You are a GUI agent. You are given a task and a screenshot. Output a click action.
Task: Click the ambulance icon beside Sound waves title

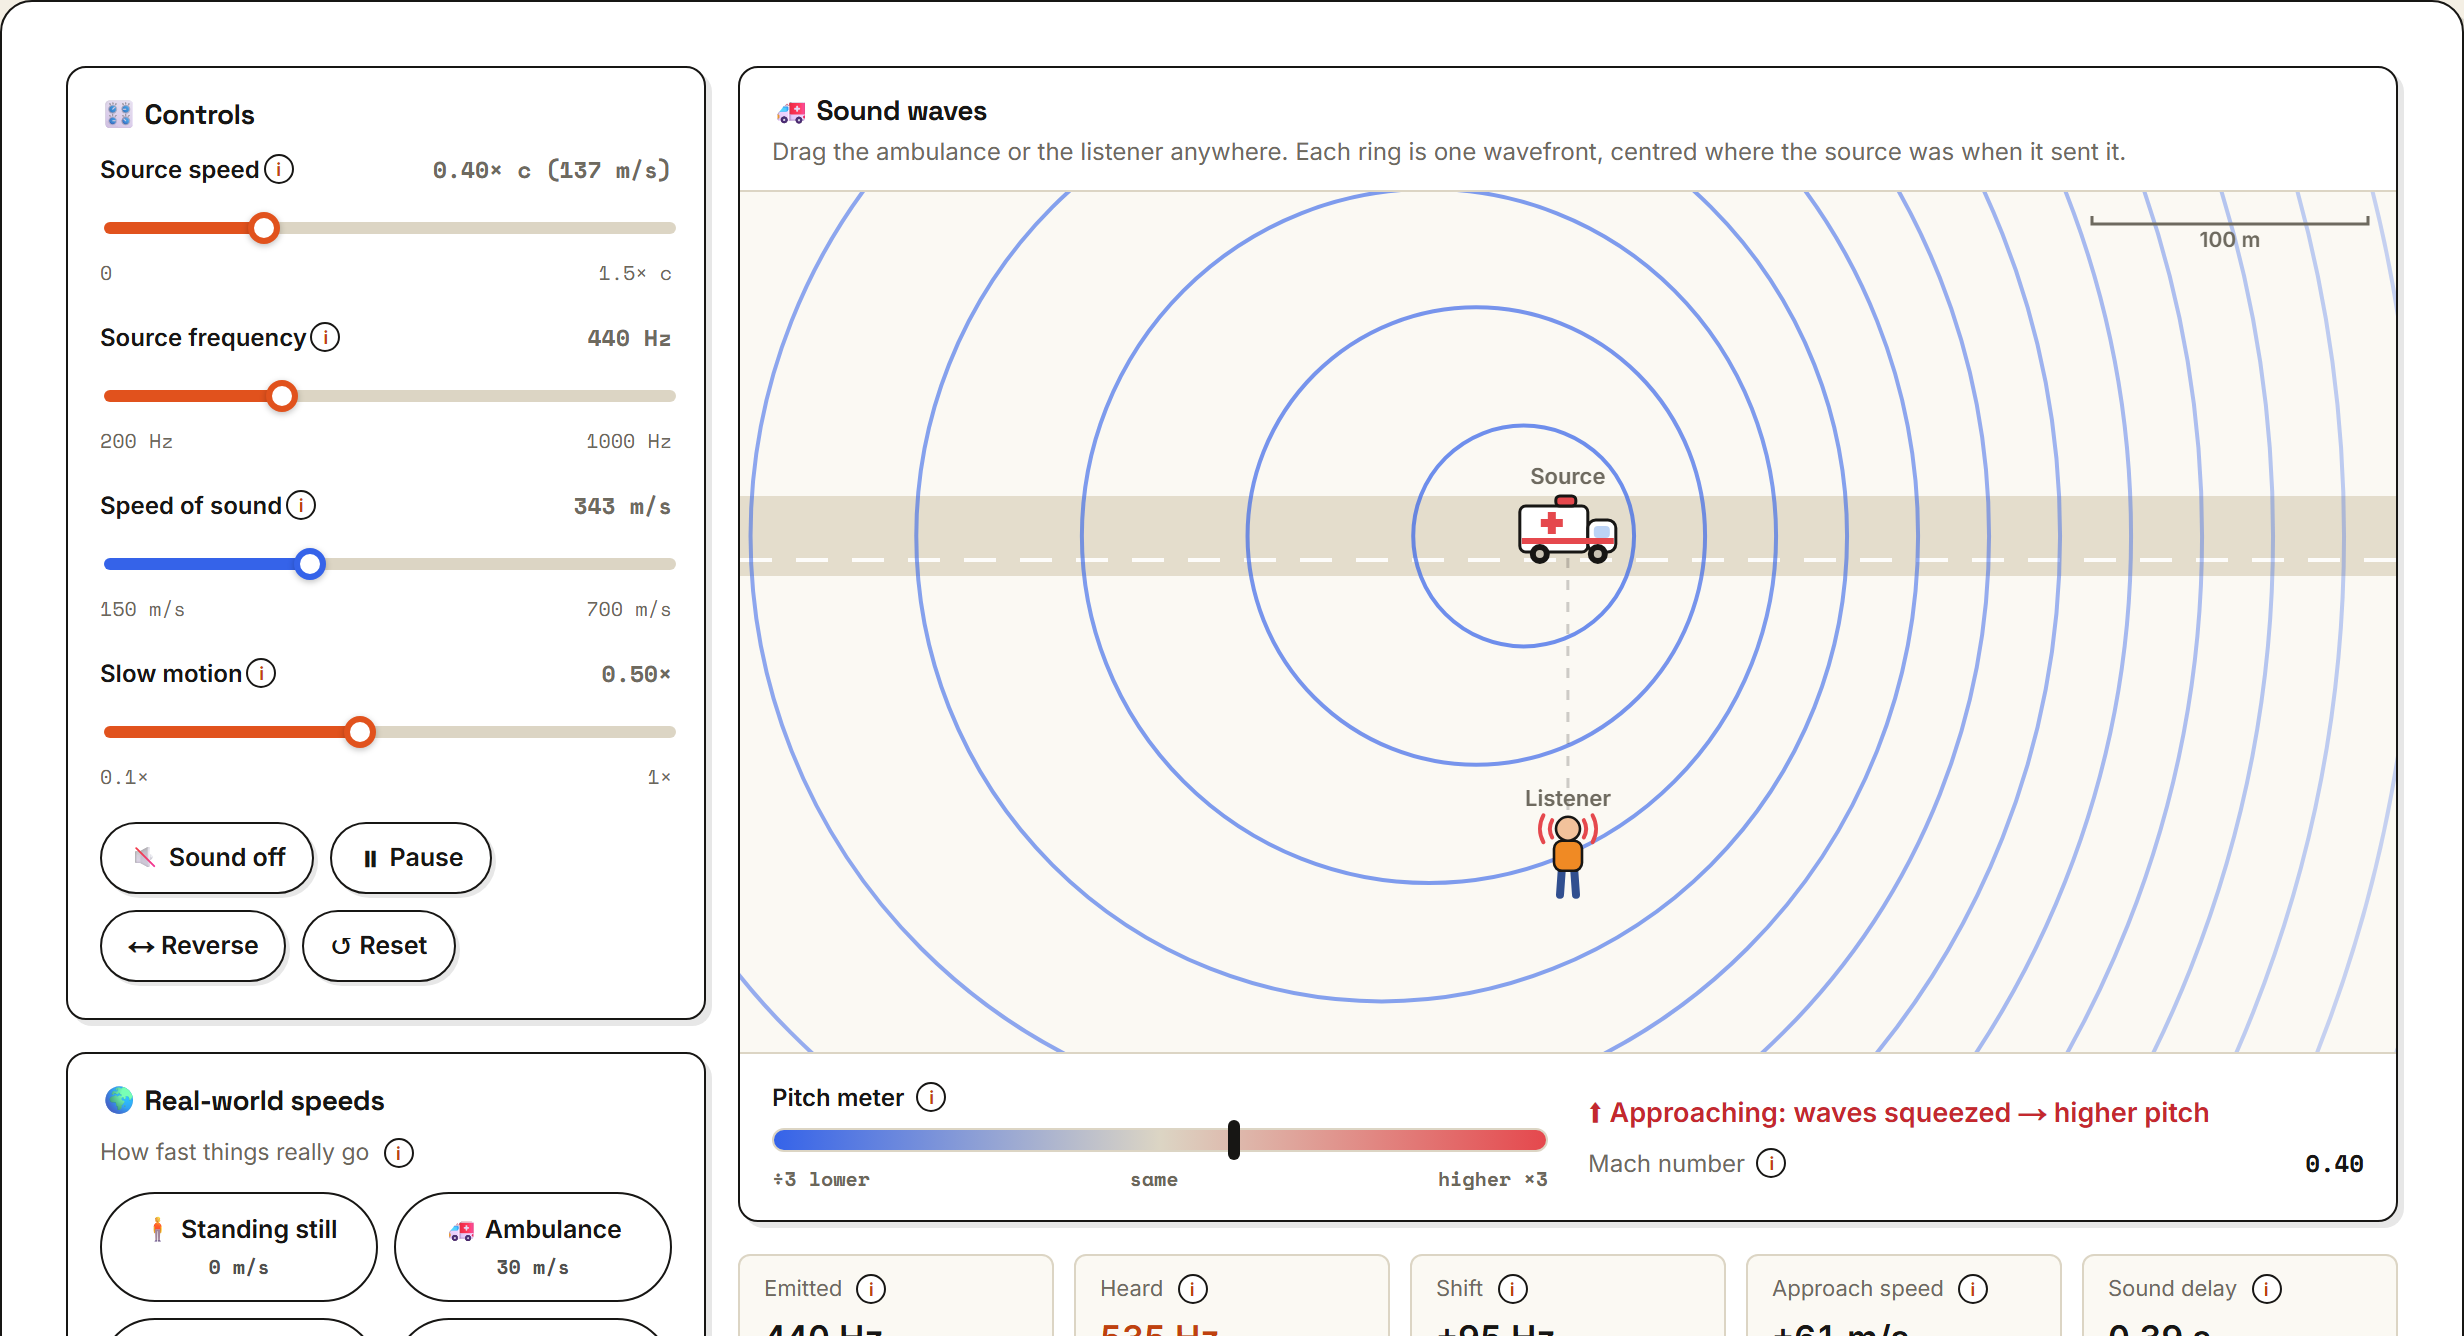(791, 112)
